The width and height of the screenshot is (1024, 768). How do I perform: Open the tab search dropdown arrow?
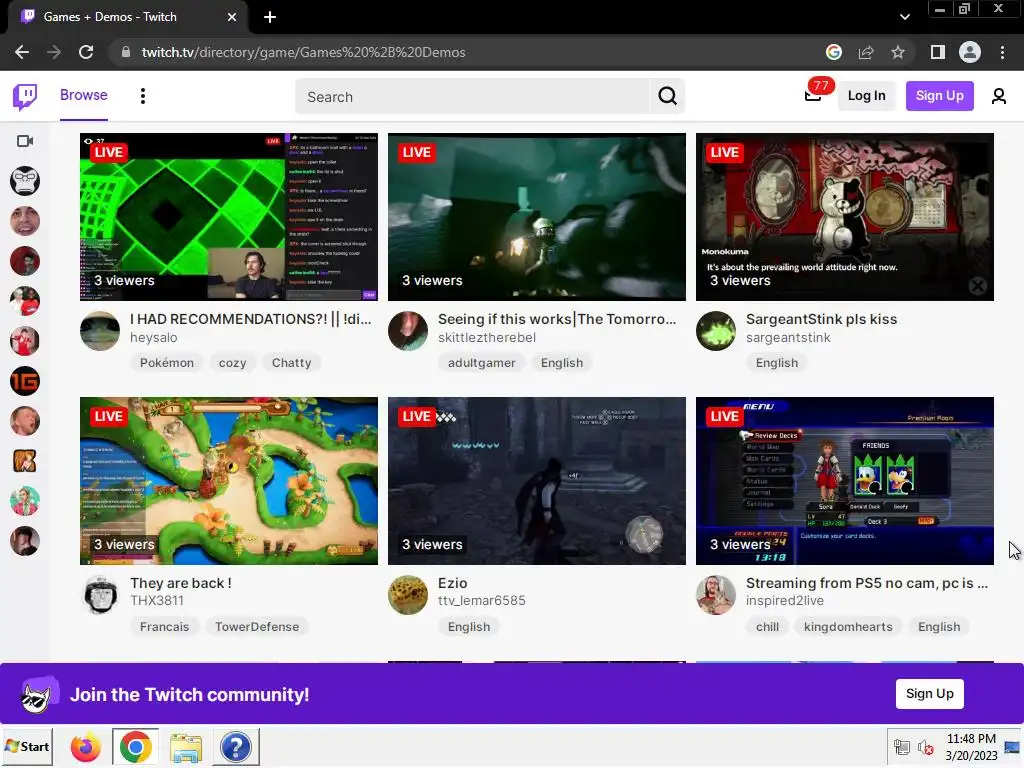coord(904,17)
